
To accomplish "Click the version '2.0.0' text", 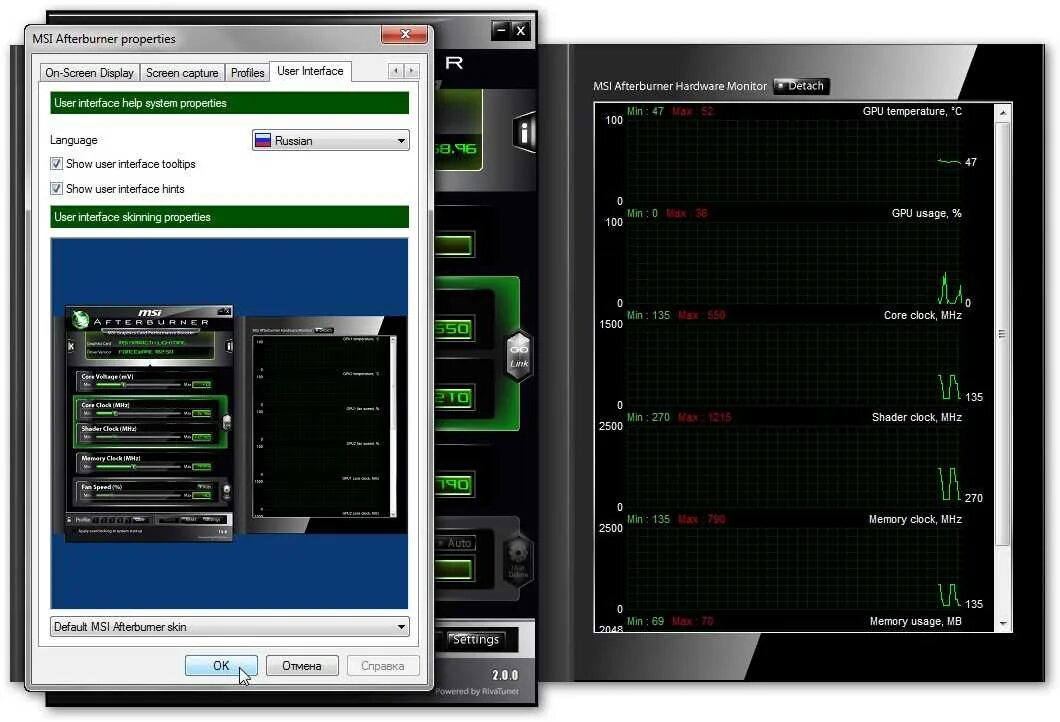I will [x=505, y=675].
